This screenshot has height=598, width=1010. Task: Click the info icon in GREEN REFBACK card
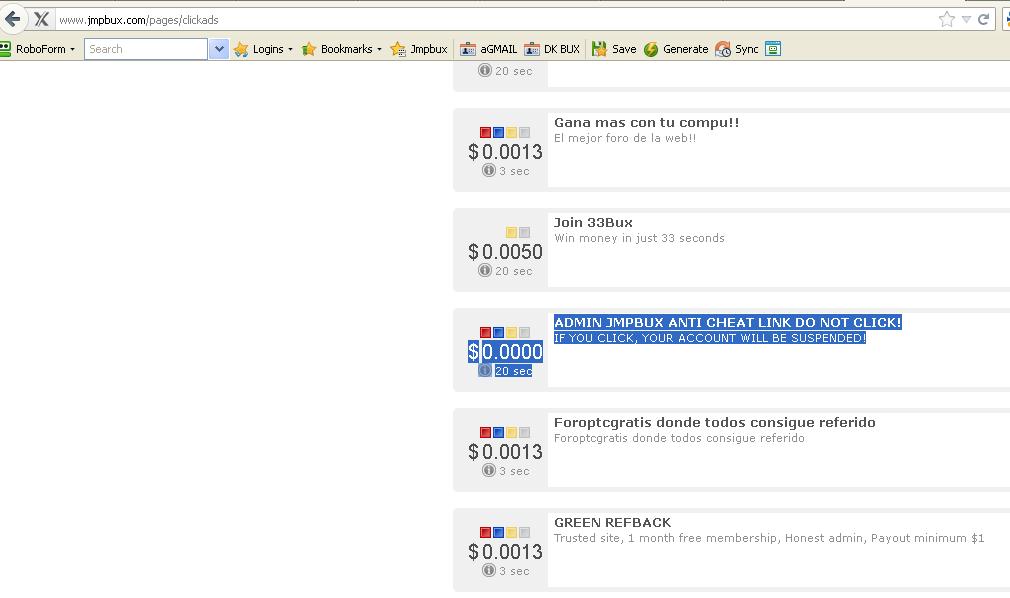point(489,570)
